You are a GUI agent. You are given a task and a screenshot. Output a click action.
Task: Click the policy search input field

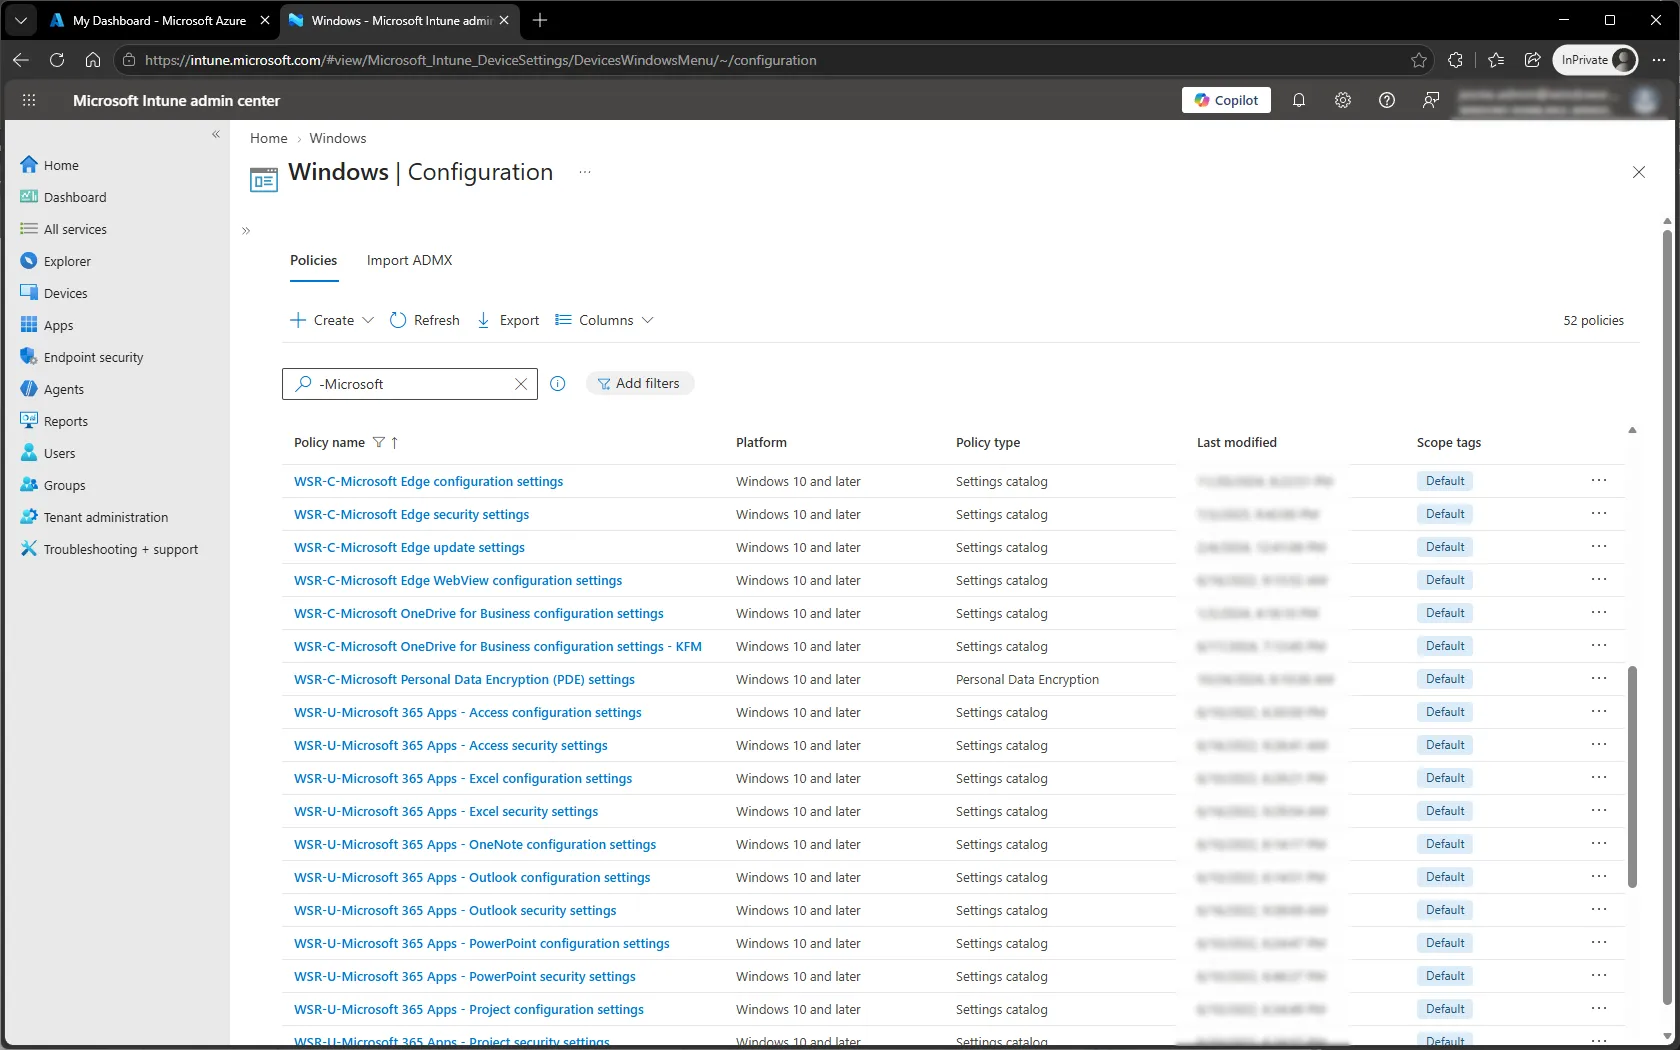(410, 384)
